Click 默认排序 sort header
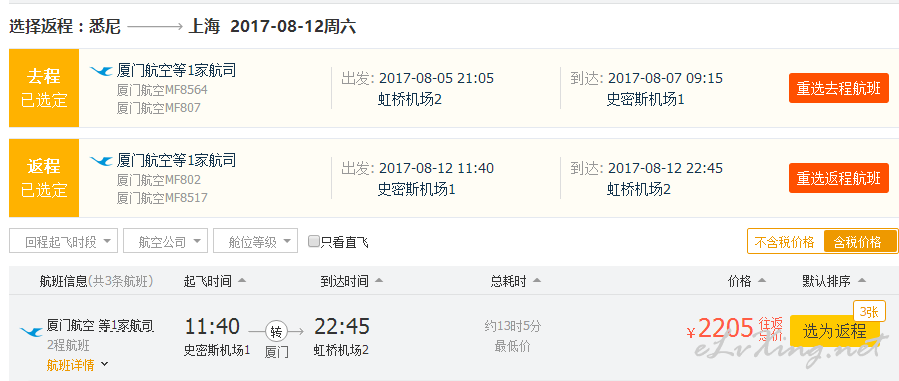Screen dimensions: 899x381 (834, 281)
